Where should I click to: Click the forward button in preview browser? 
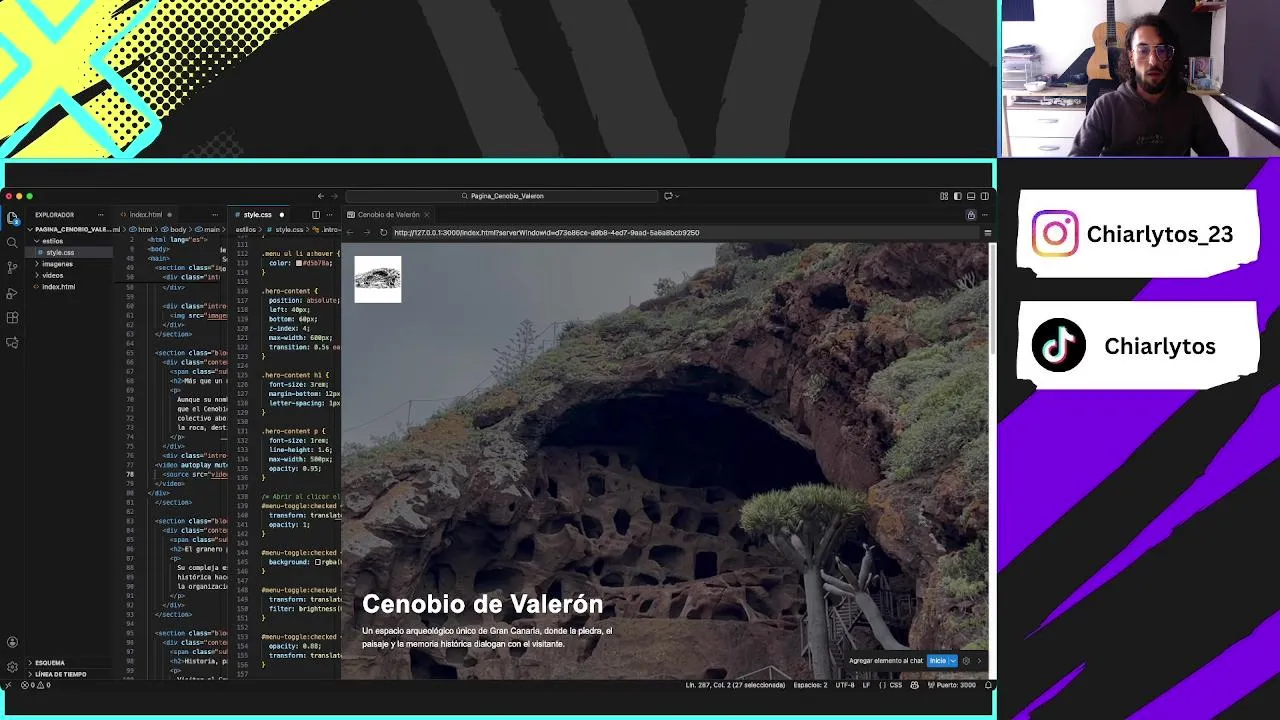[366, 233]
